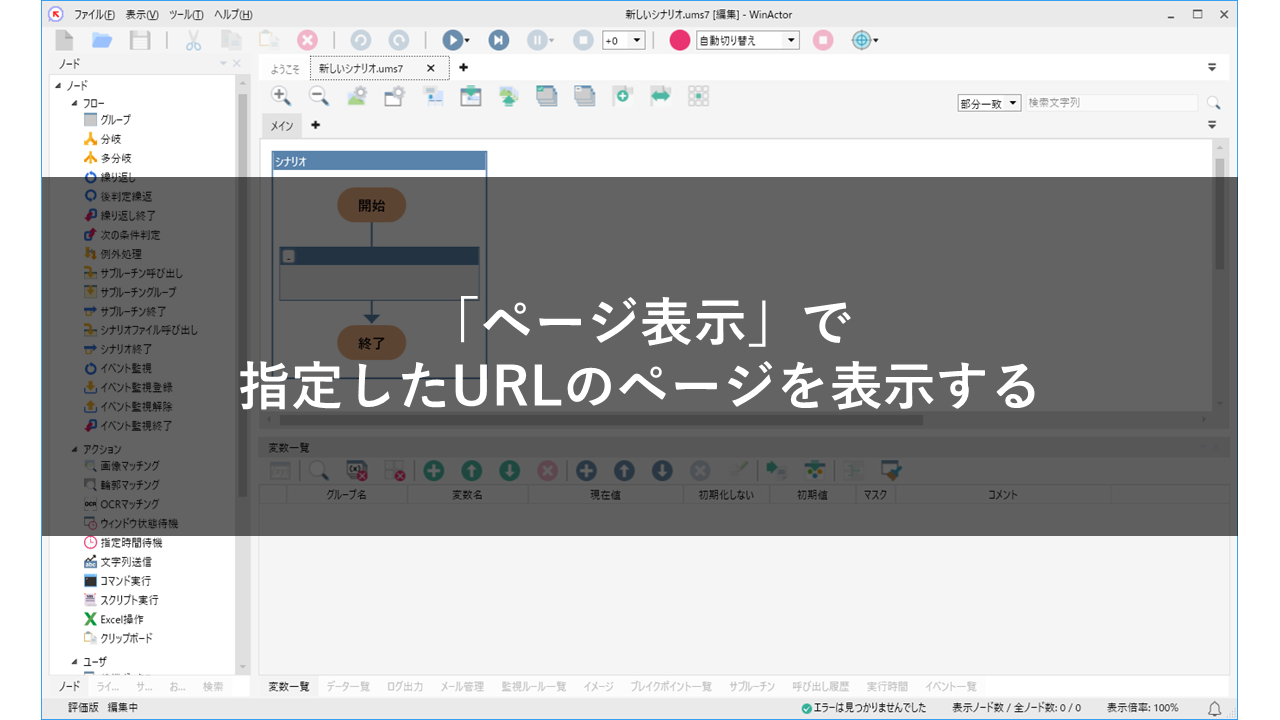Click the open file folder icon
Screen dimensions: 1280x720
(x=102, y=40)
